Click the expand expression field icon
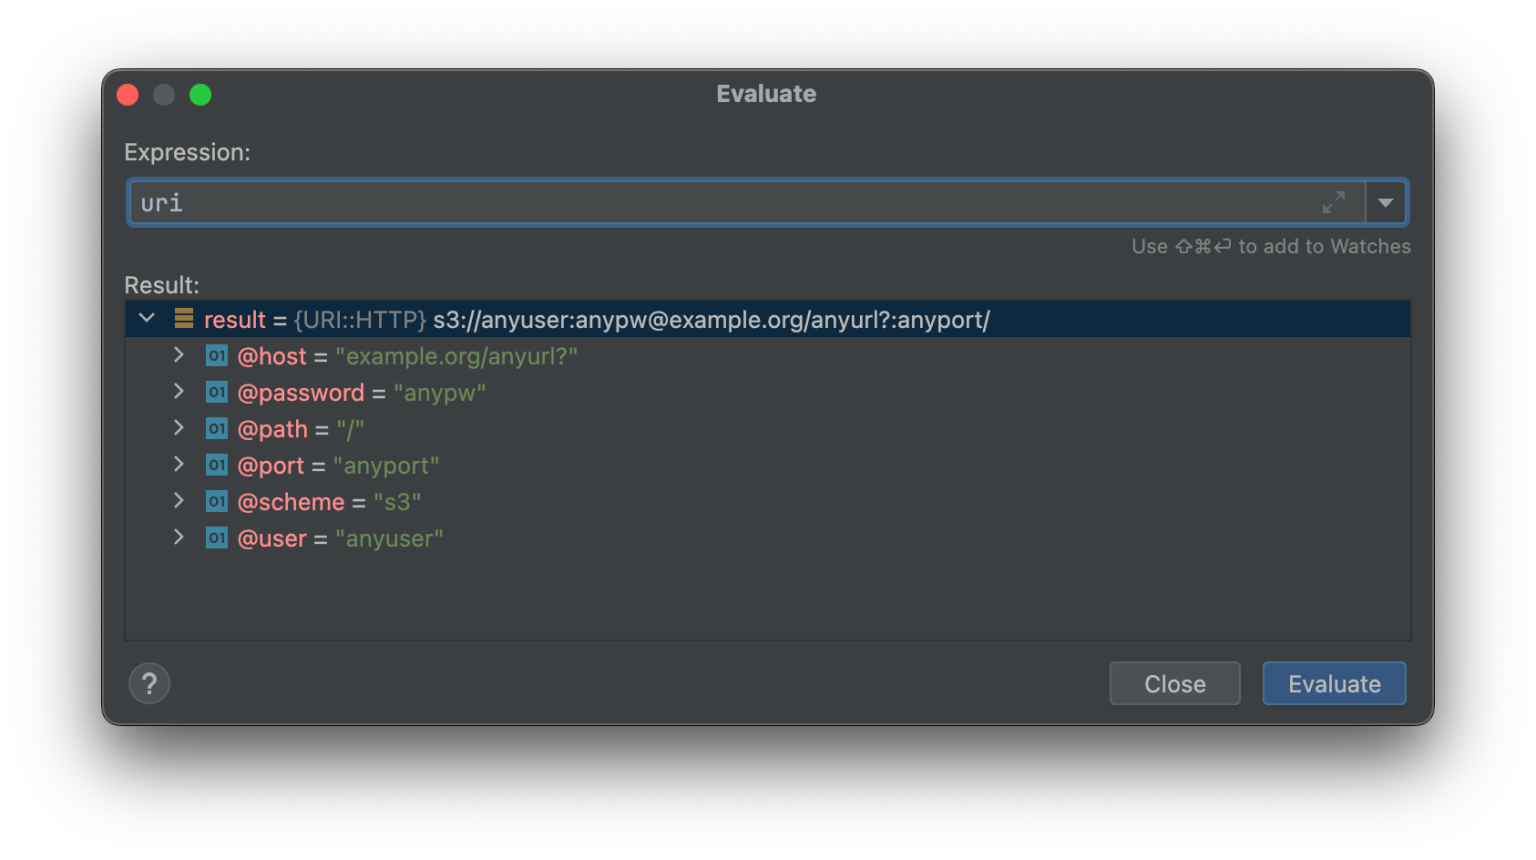The height and width of the screenshot is (860, 1536). (1333, 202)
